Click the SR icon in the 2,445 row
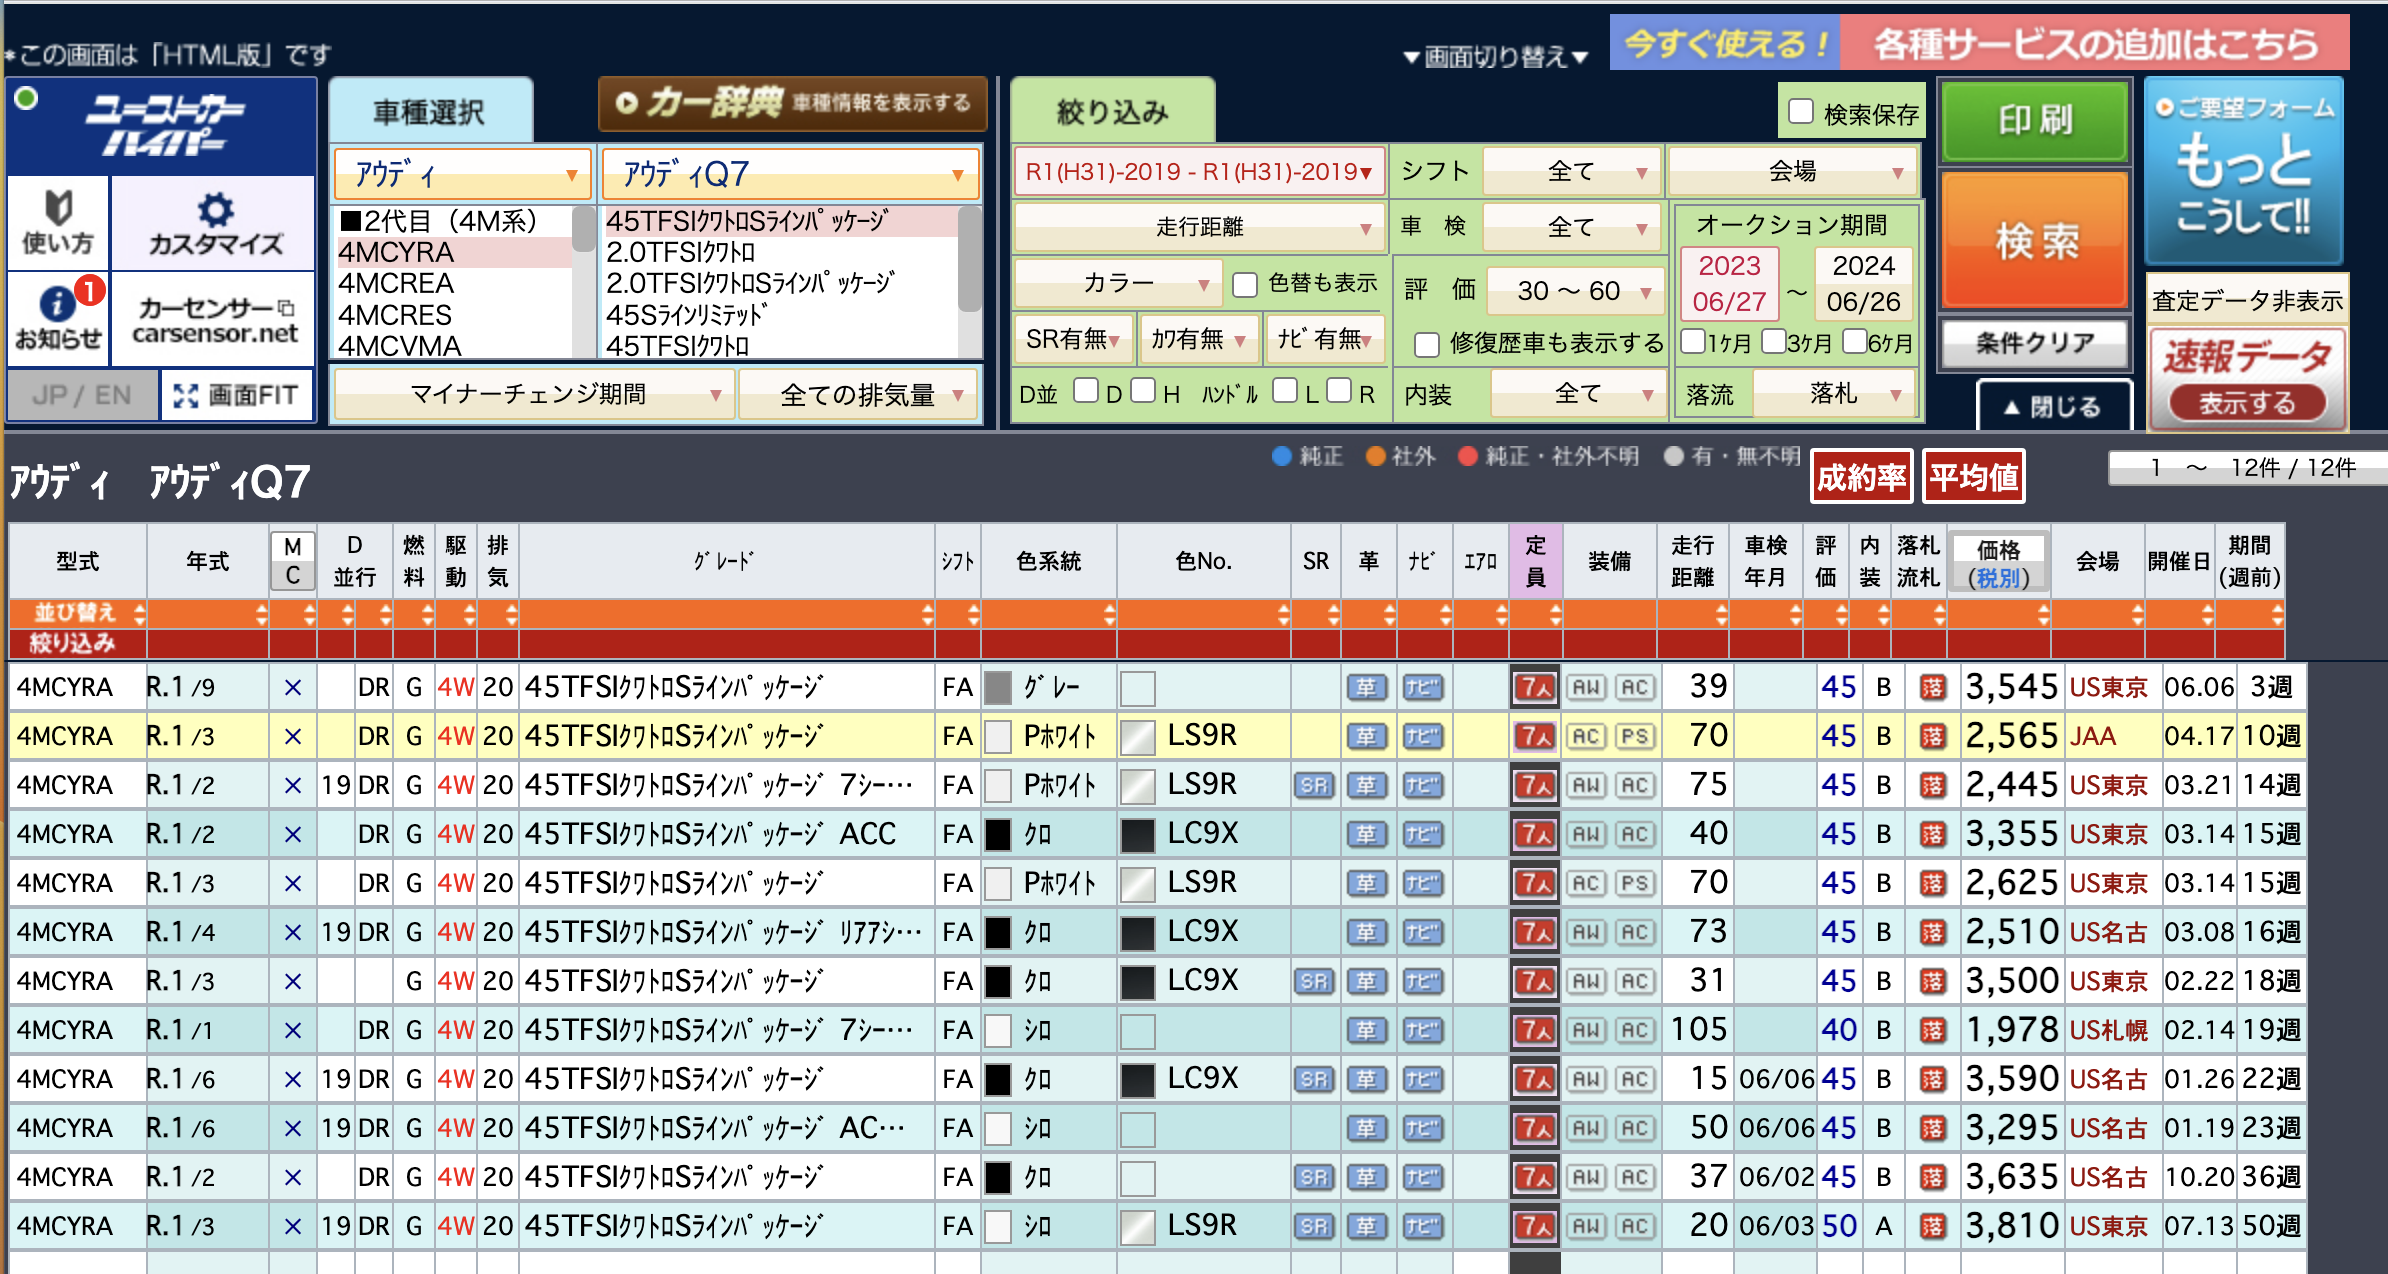This screenshot has width=2388, height=1274. (x=1314, y=785)
